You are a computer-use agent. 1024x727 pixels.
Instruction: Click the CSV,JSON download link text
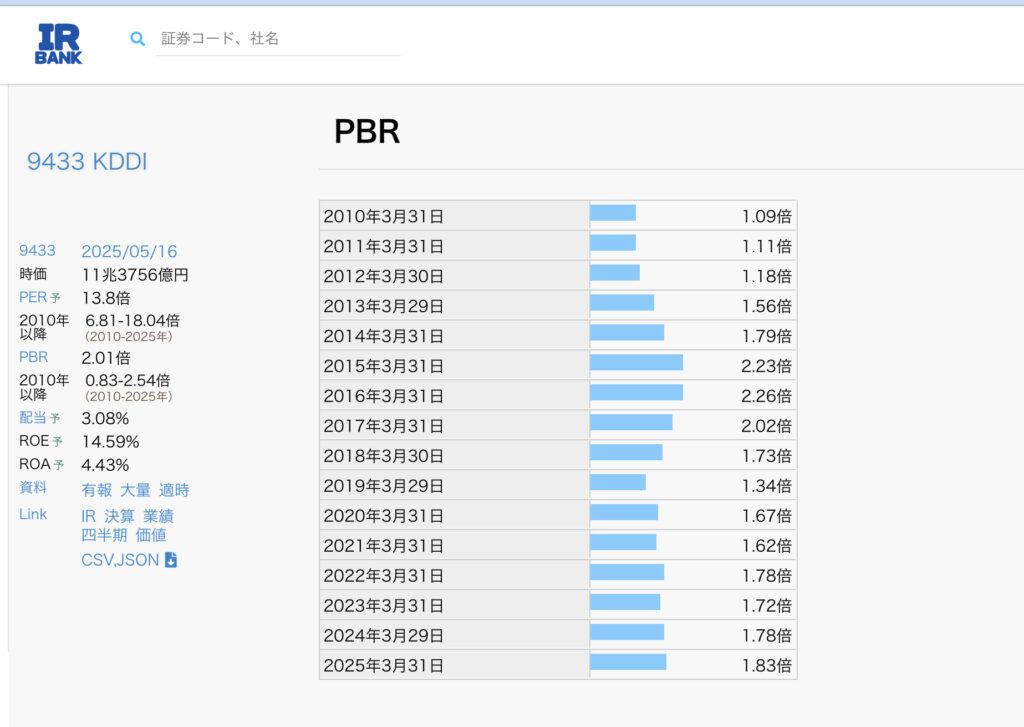tap(120, 560)
